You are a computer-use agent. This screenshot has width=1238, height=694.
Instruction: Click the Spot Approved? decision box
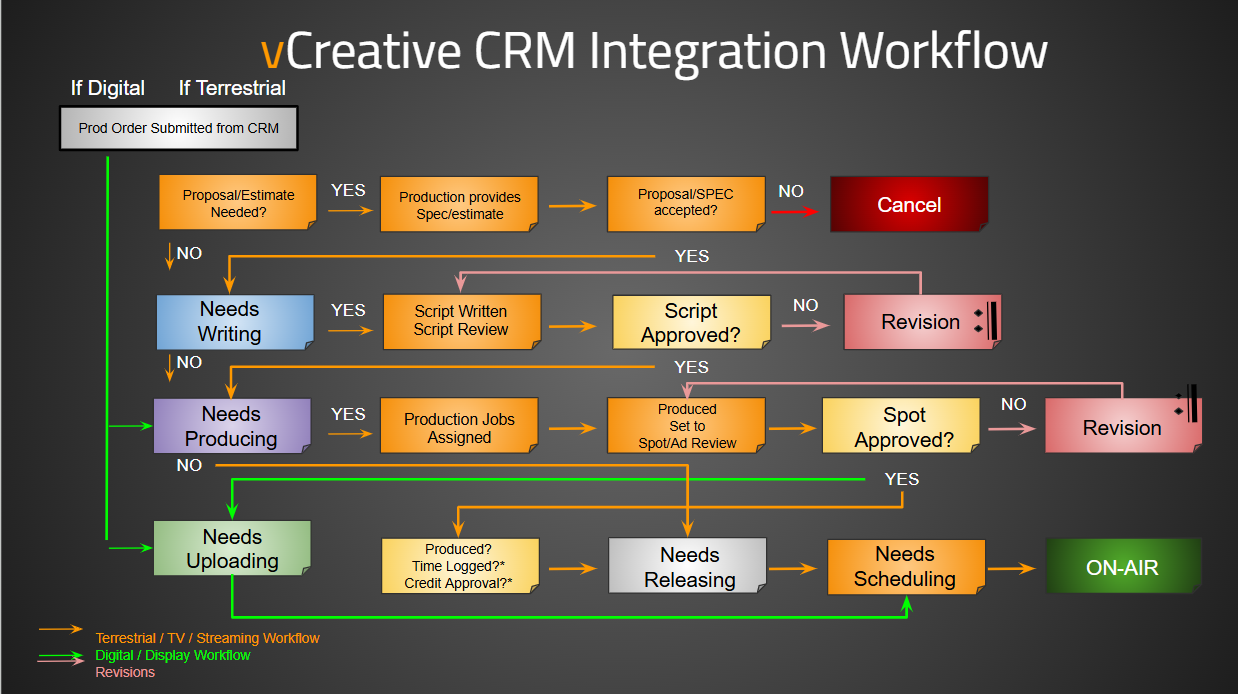pos(901,426)
